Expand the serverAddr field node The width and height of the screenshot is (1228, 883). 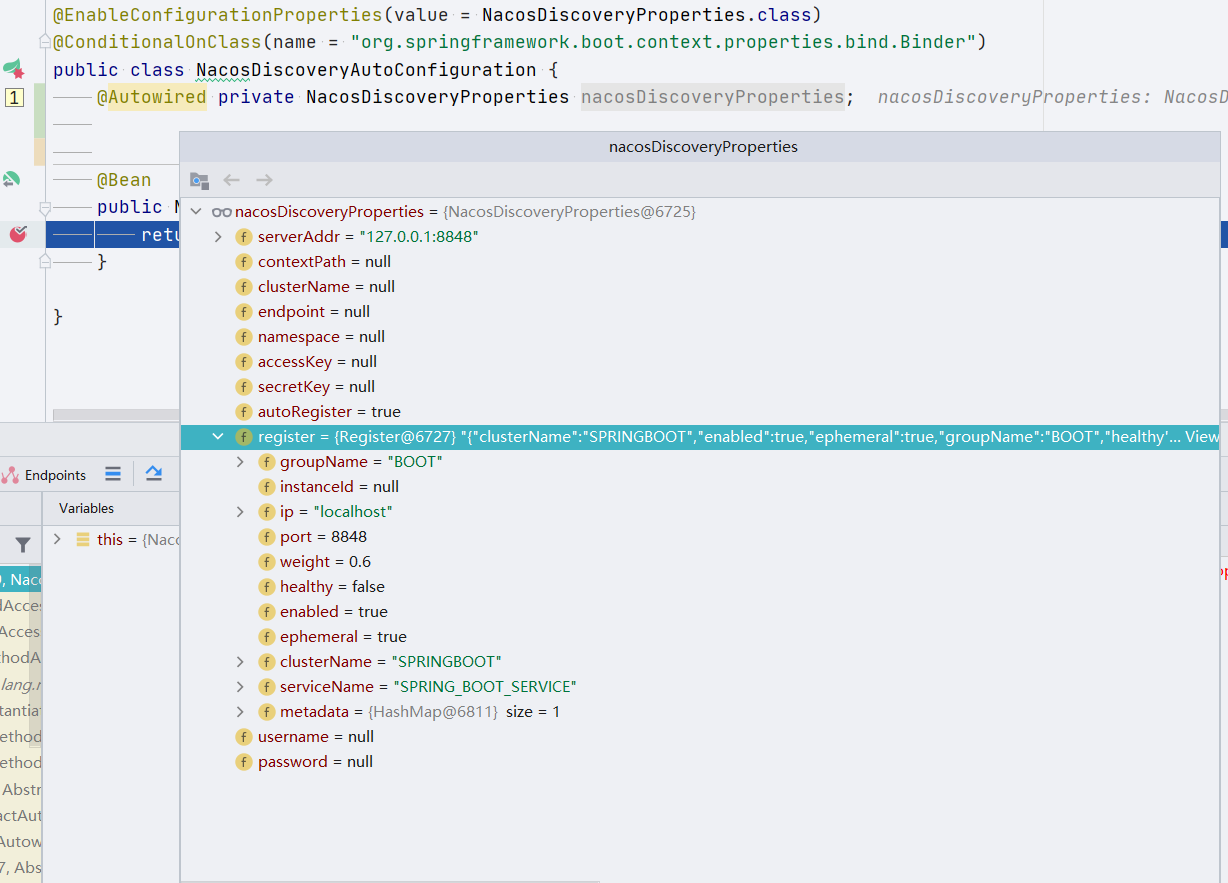pyautogui.click(x=218, y=237)
